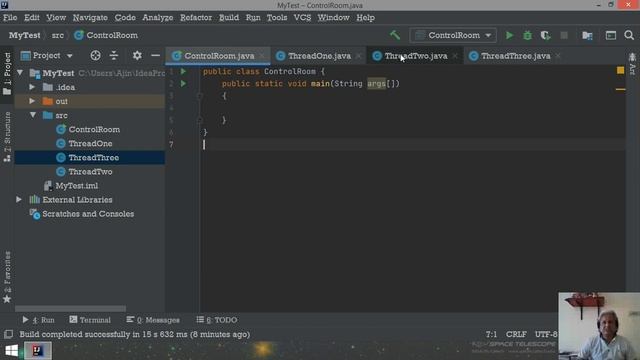Open the Build menu

tap(229, 18)
